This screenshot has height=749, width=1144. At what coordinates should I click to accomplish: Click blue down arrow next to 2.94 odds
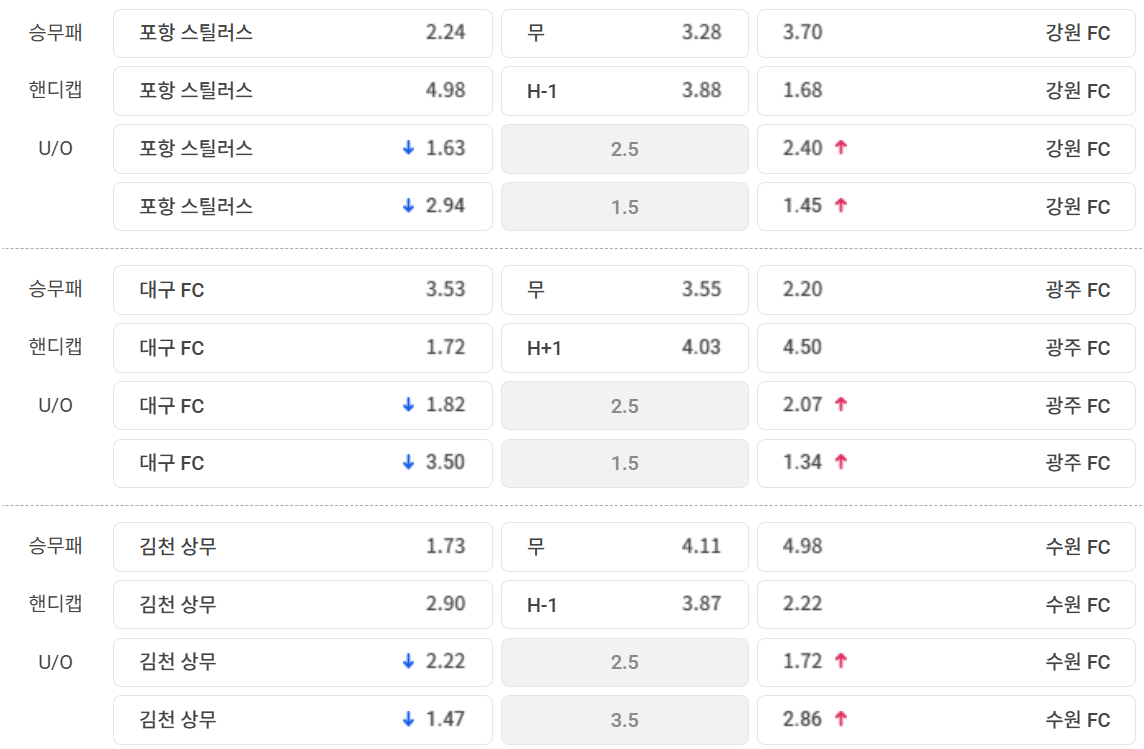point(408,206)
